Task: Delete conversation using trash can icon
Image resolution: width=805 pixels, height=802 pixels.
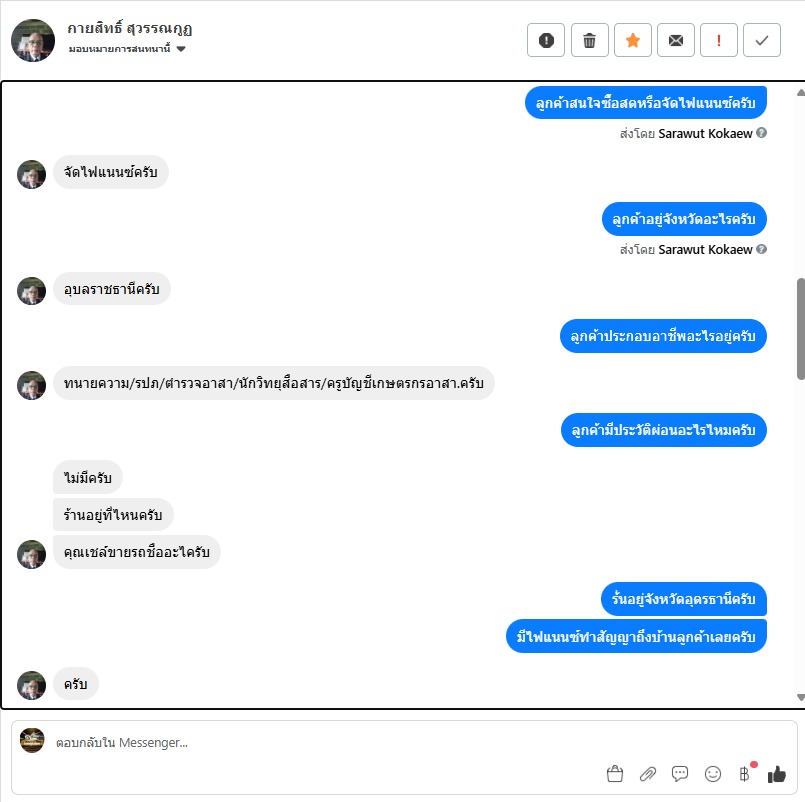Action: (x=589, y=40)
